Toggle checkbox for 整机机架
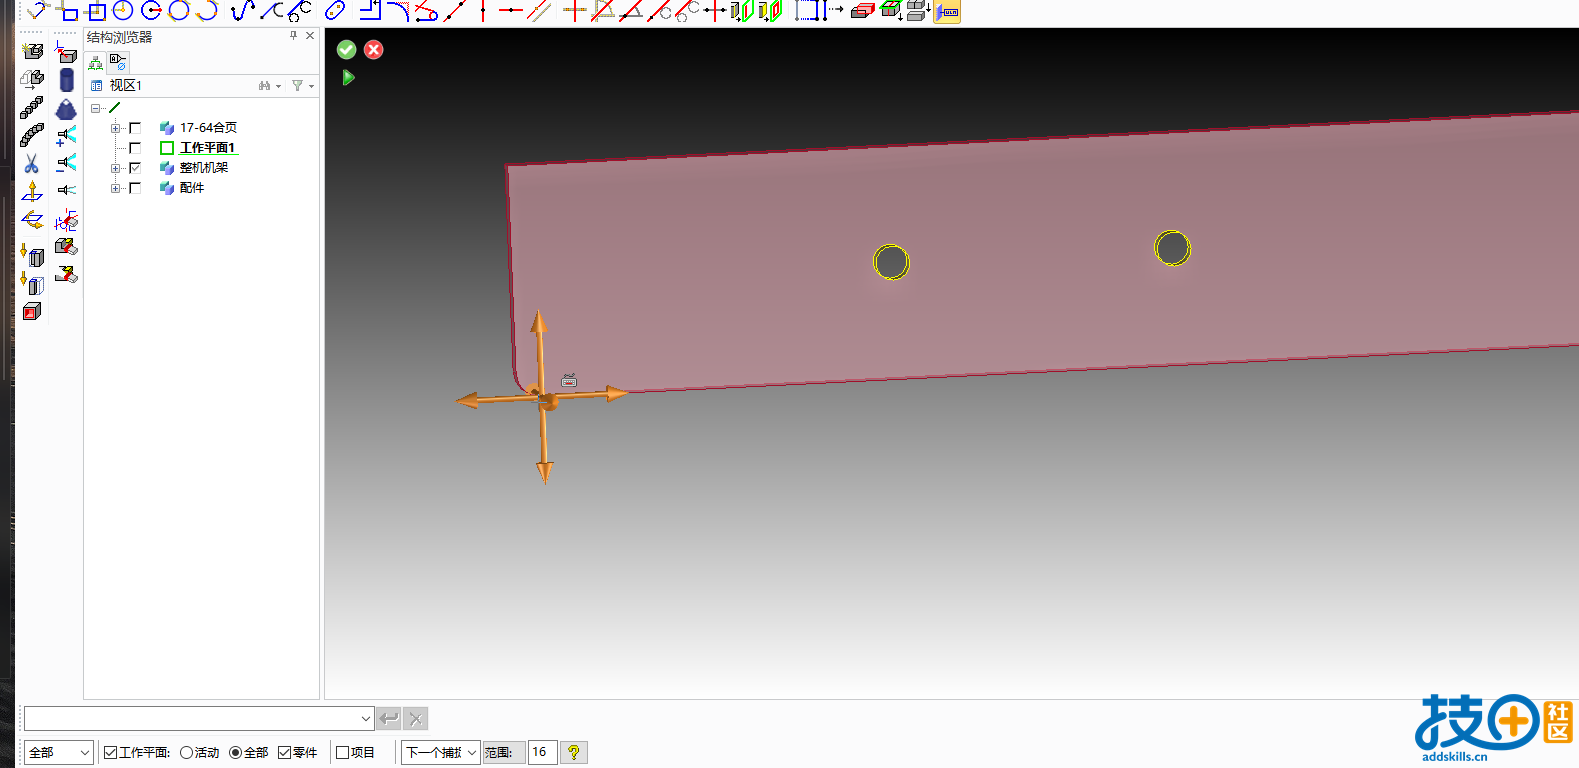Screen dimensions: 1579x768 (x=135, y=168)
